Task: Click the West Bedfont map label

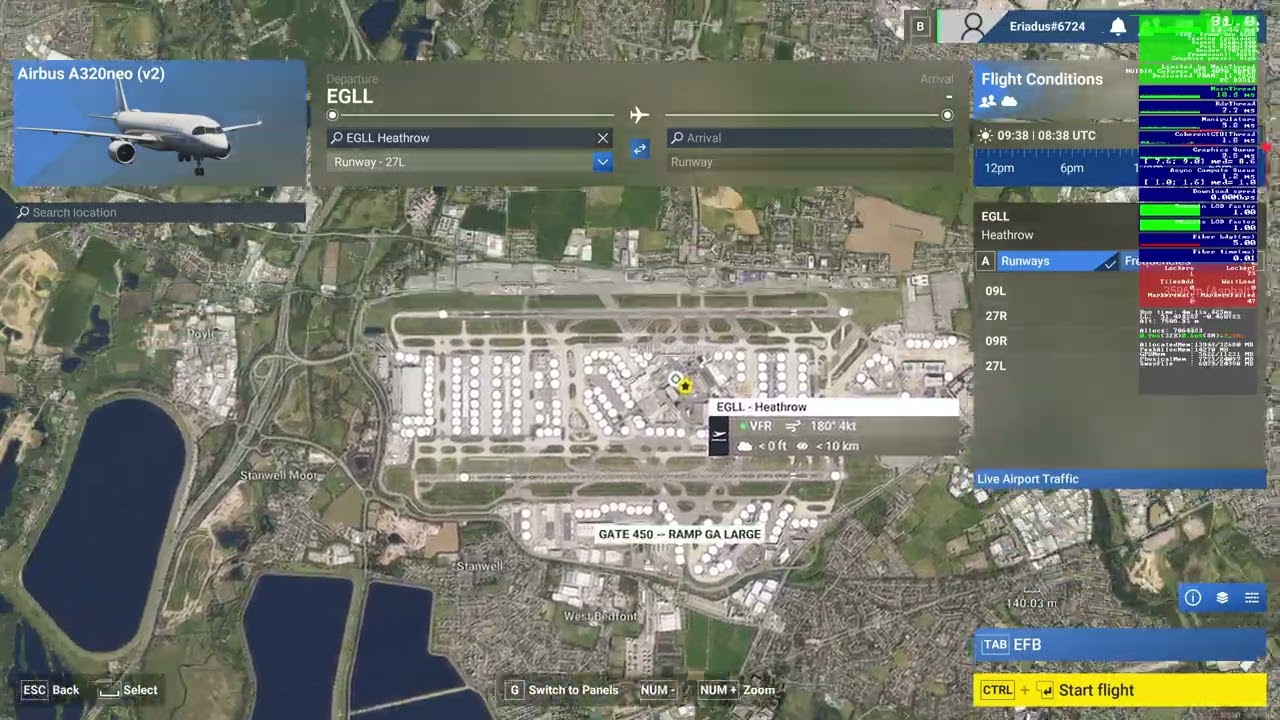Action: click(600, 617)
